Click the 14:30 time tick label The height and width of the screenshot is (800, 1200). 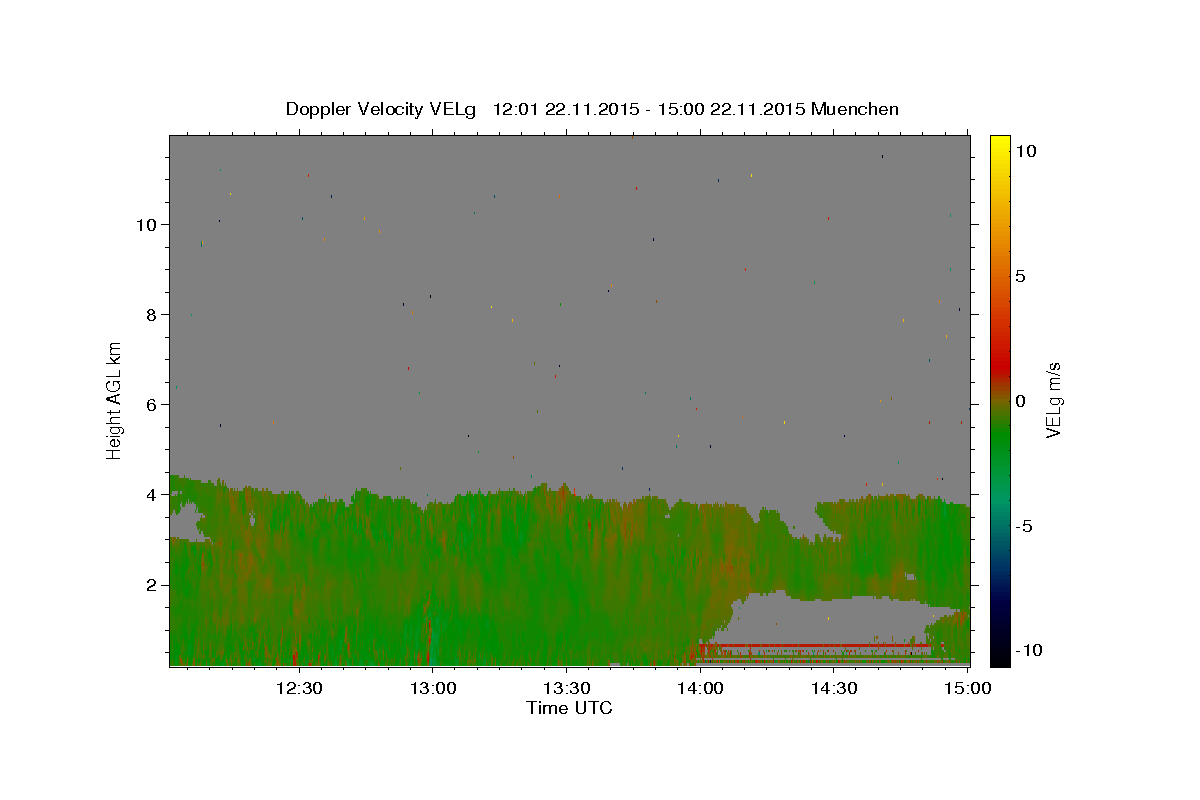(834, 688)
